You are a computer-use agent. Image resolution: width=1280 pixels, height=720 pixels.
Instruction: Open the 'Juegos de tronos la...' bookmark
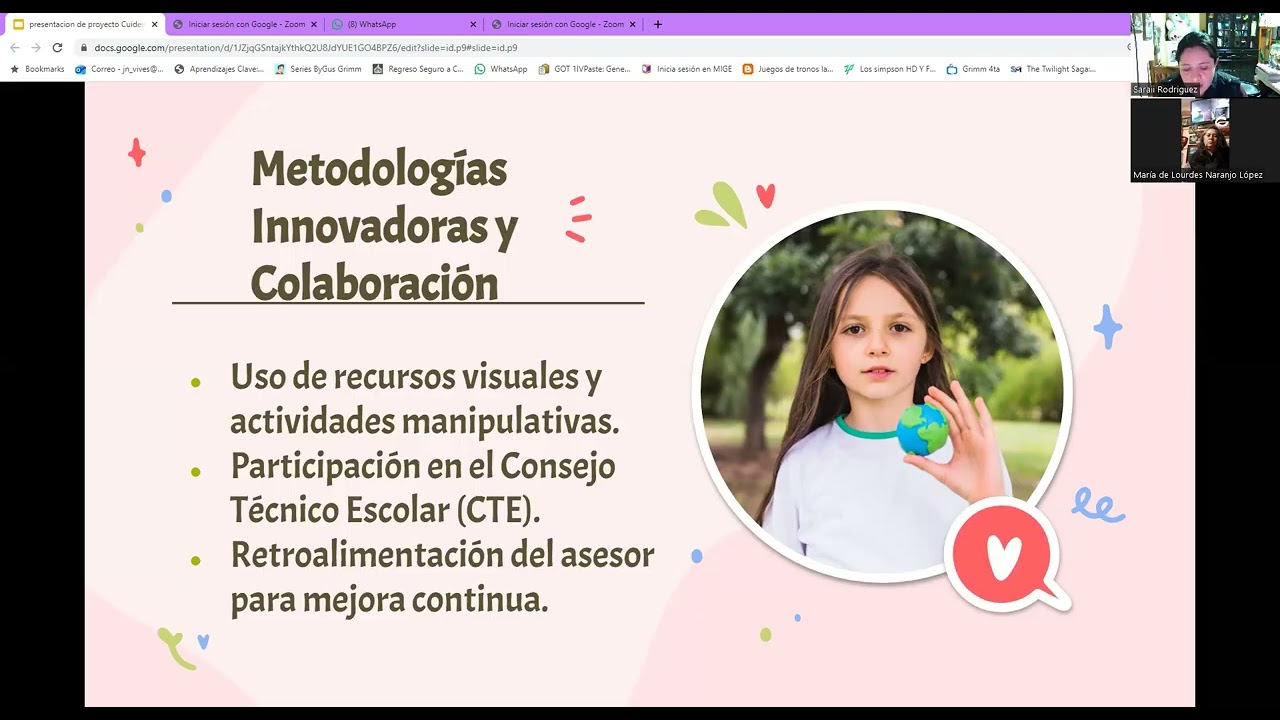coord(788,69)
